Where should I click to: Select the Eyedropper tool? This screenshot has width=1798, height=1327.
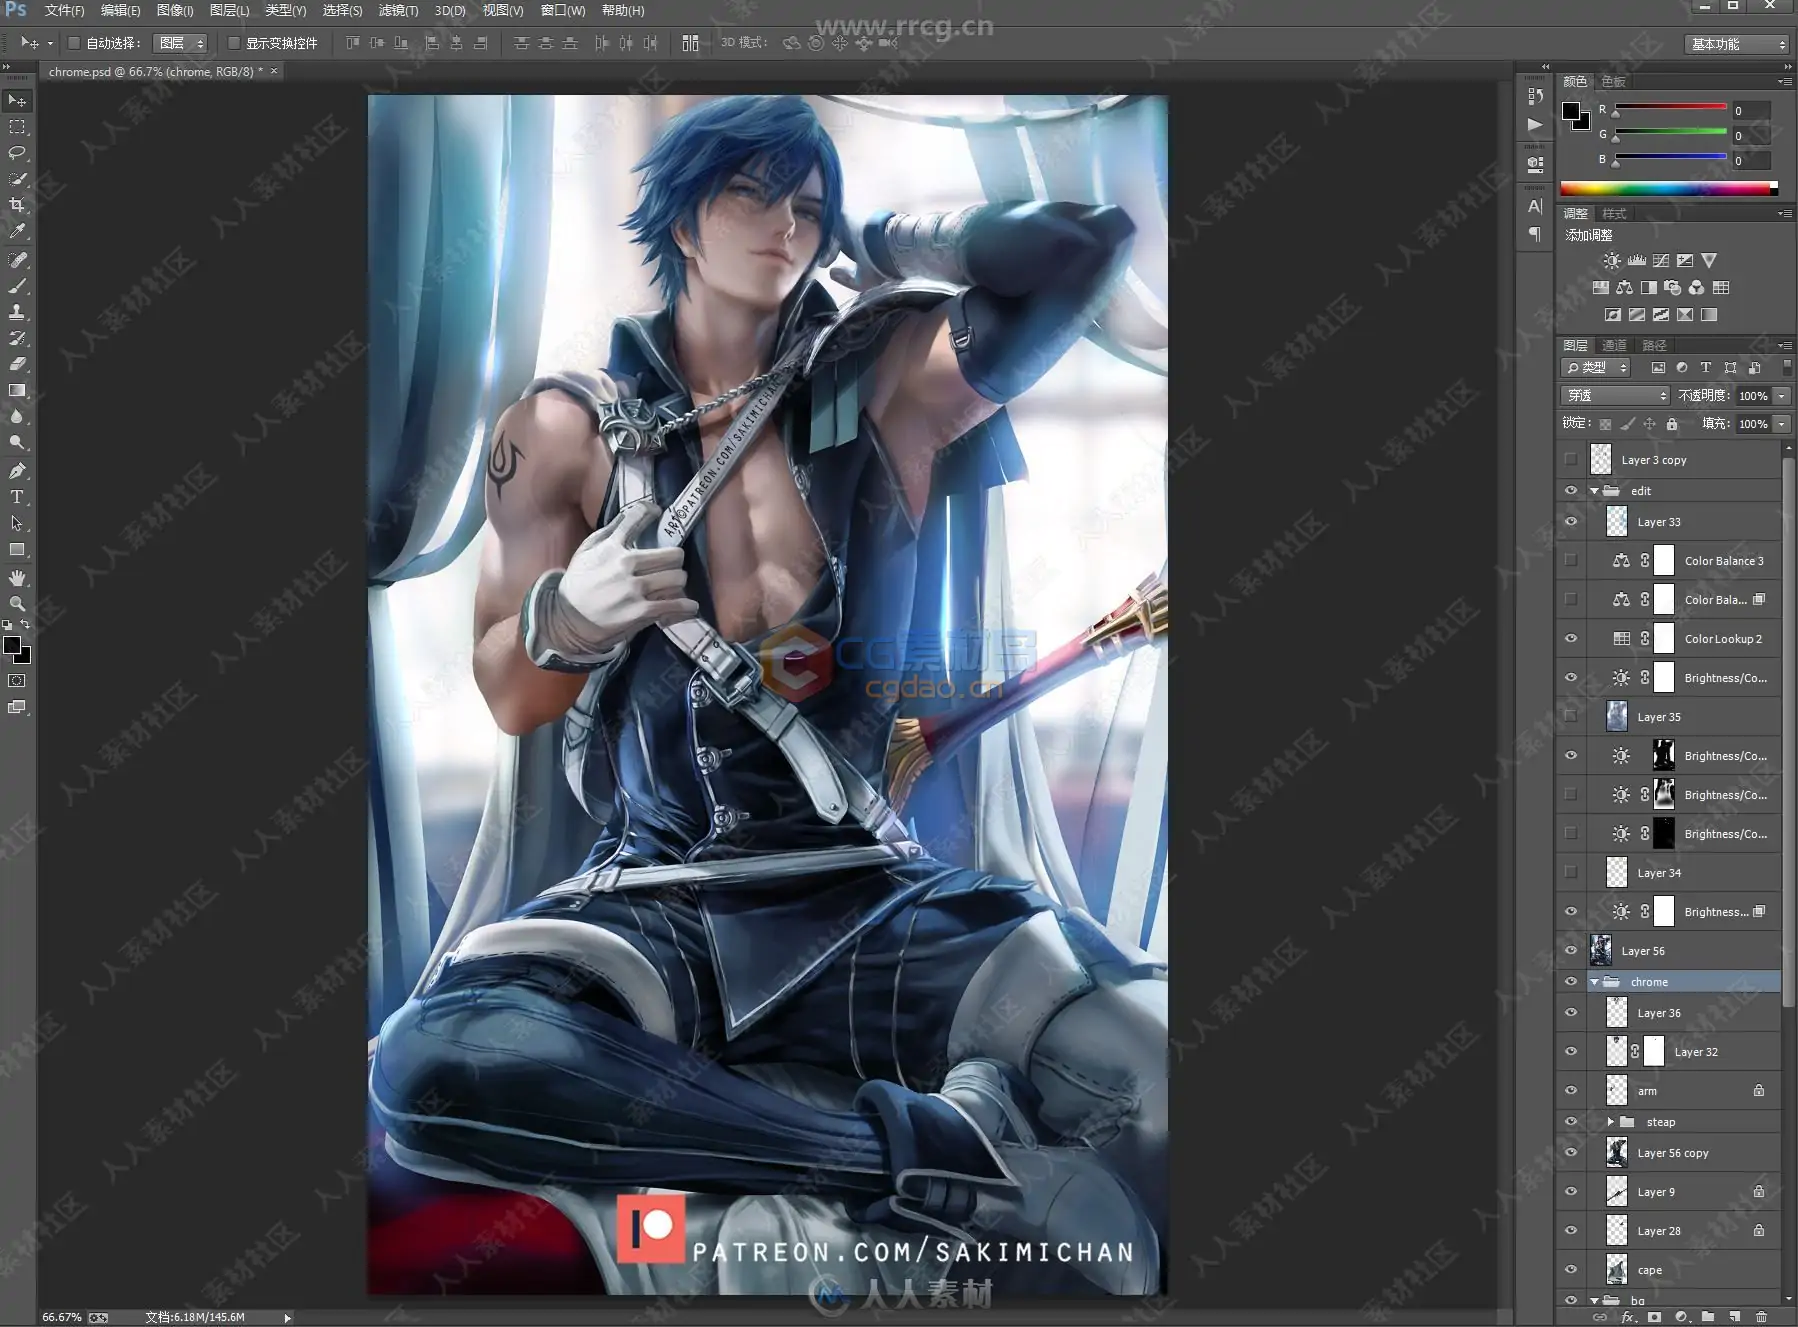(17, 231)
